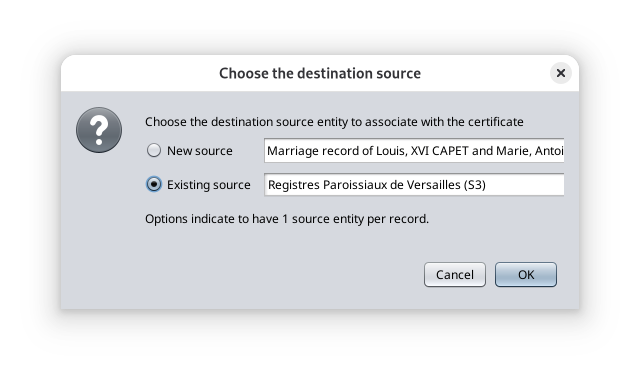Click the blank end of the existing source field

(527, 185)
